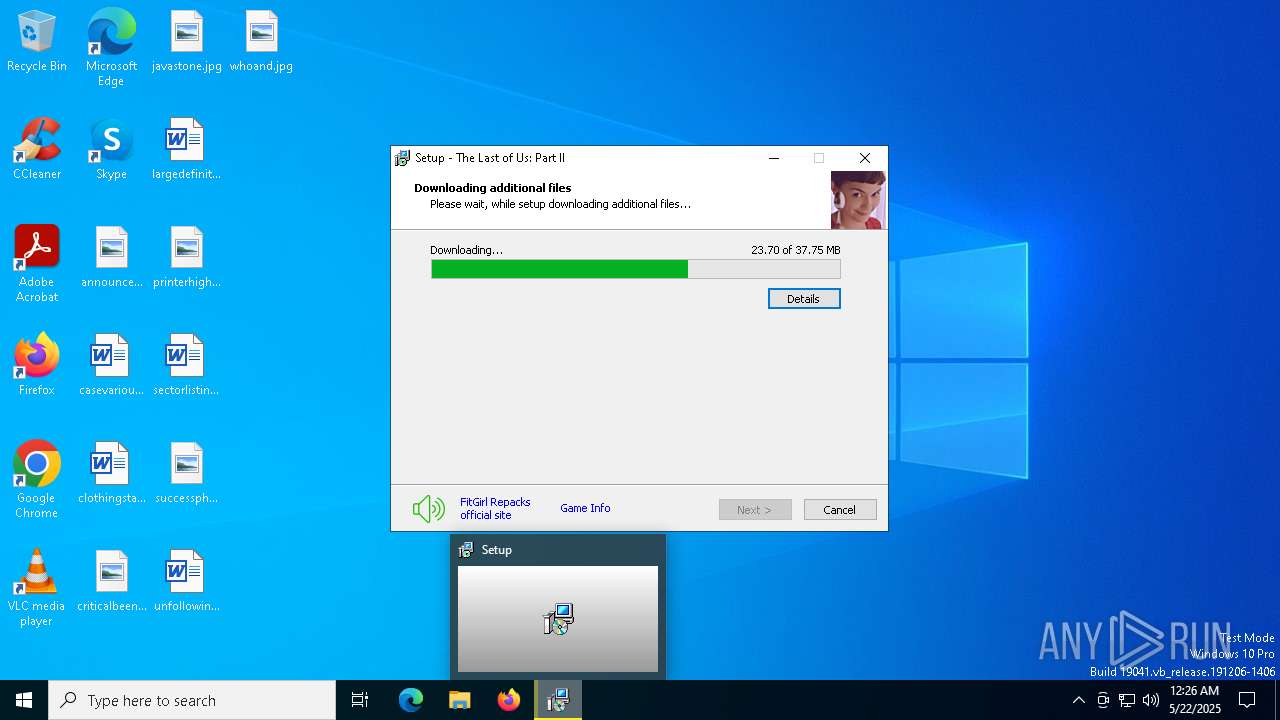Screen dimensions: 1280x720
Task: Open Task View on taskbar
Action: click(x=360, y=700)
